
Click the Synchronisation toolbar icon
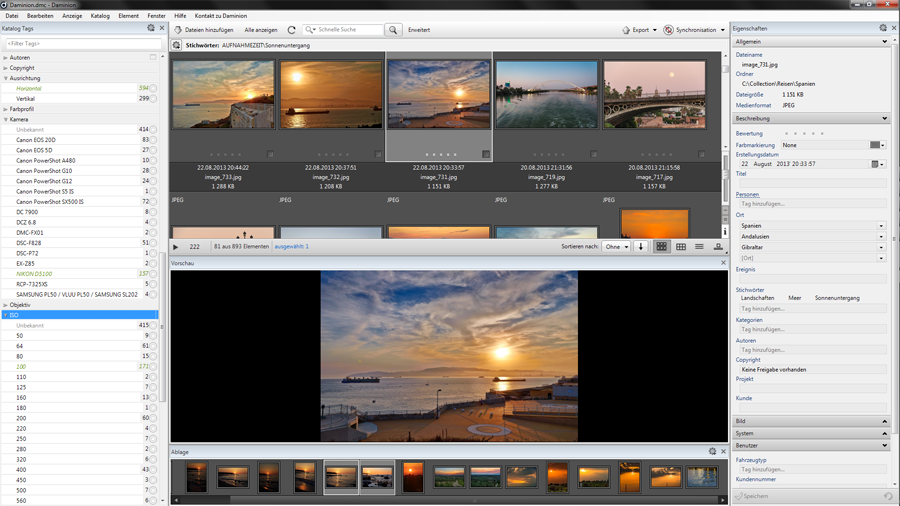[x=669, y=30]
